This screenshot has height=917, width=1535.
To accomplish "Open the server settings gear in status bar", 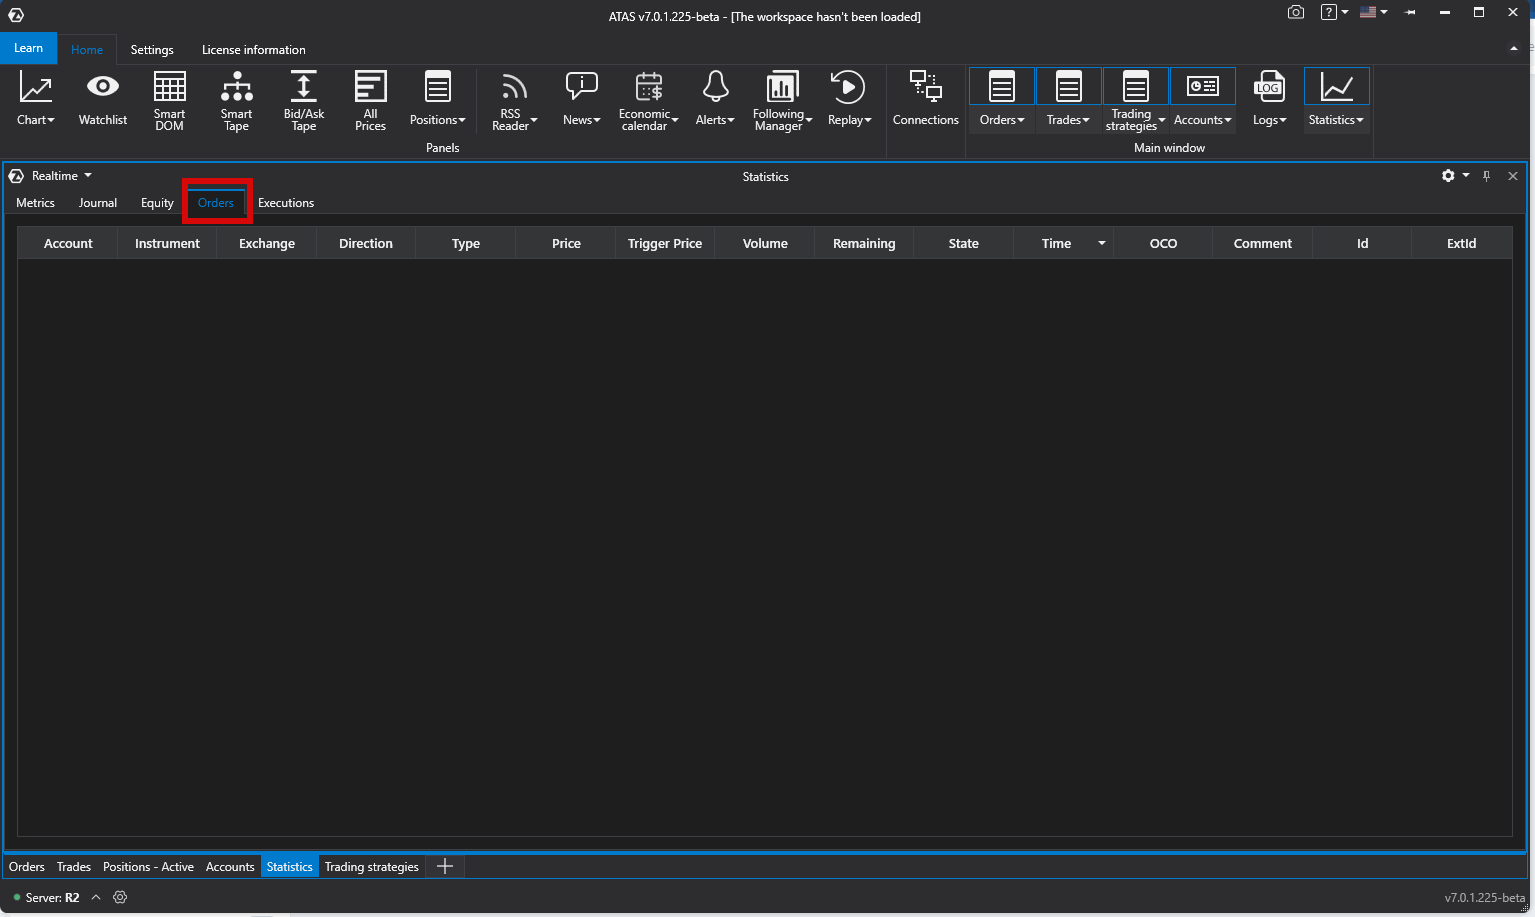I will pyautogui.click(x=120, y=897).
